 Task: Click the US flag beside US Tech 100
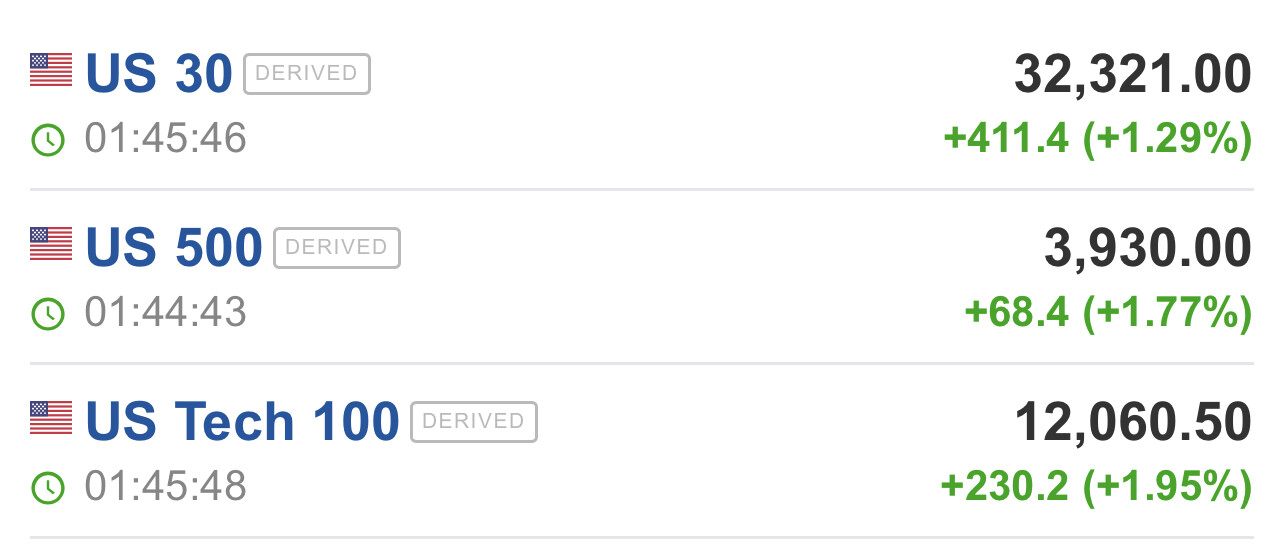click(51, 418)
